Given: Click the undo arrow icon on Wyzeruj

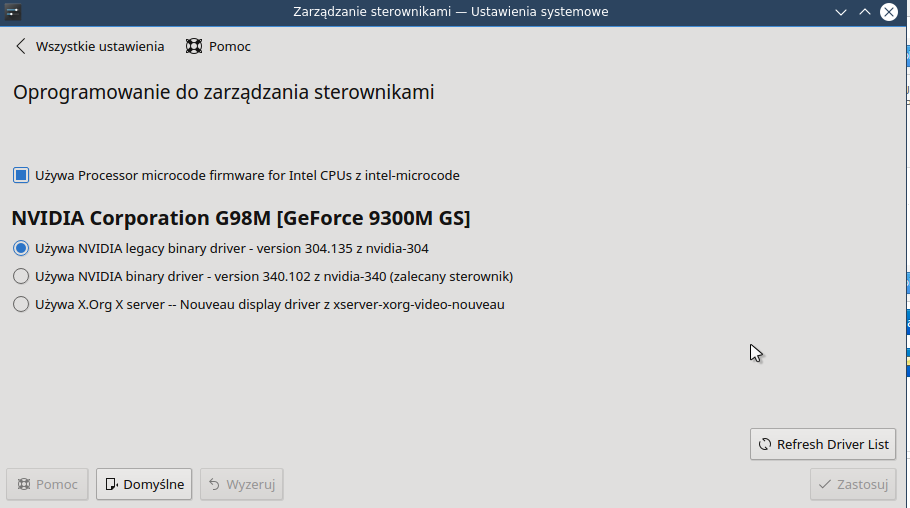Looking at the screenshot, I should coord(214,485).
